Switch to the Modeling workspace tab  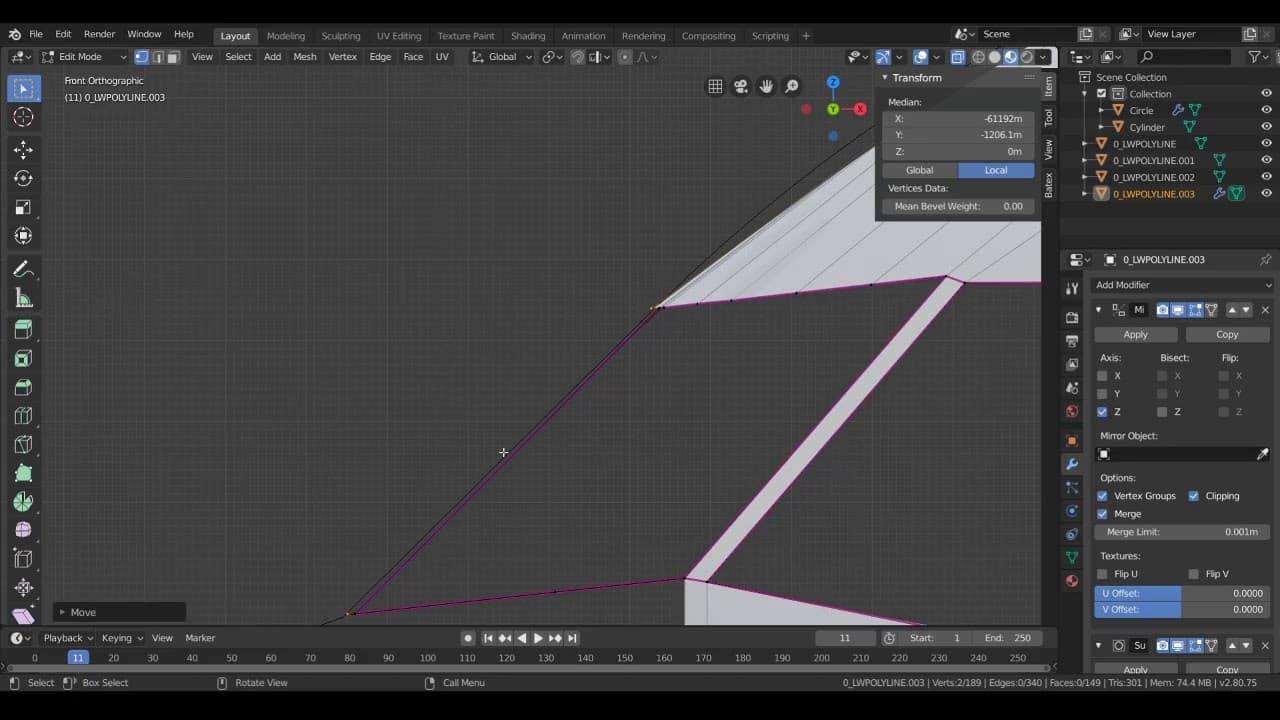(286, 36)
